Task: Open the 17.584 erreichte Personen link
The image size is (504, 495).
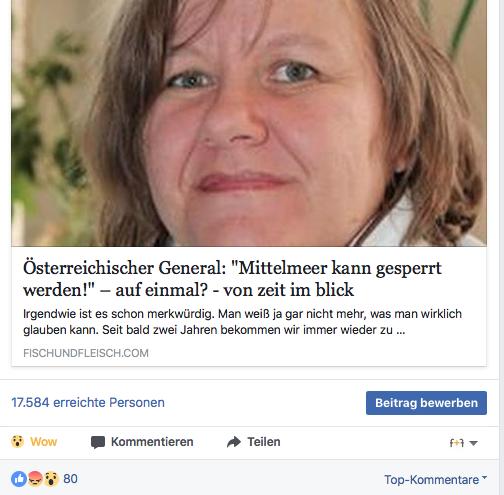Action: click(x=88, y=402)
